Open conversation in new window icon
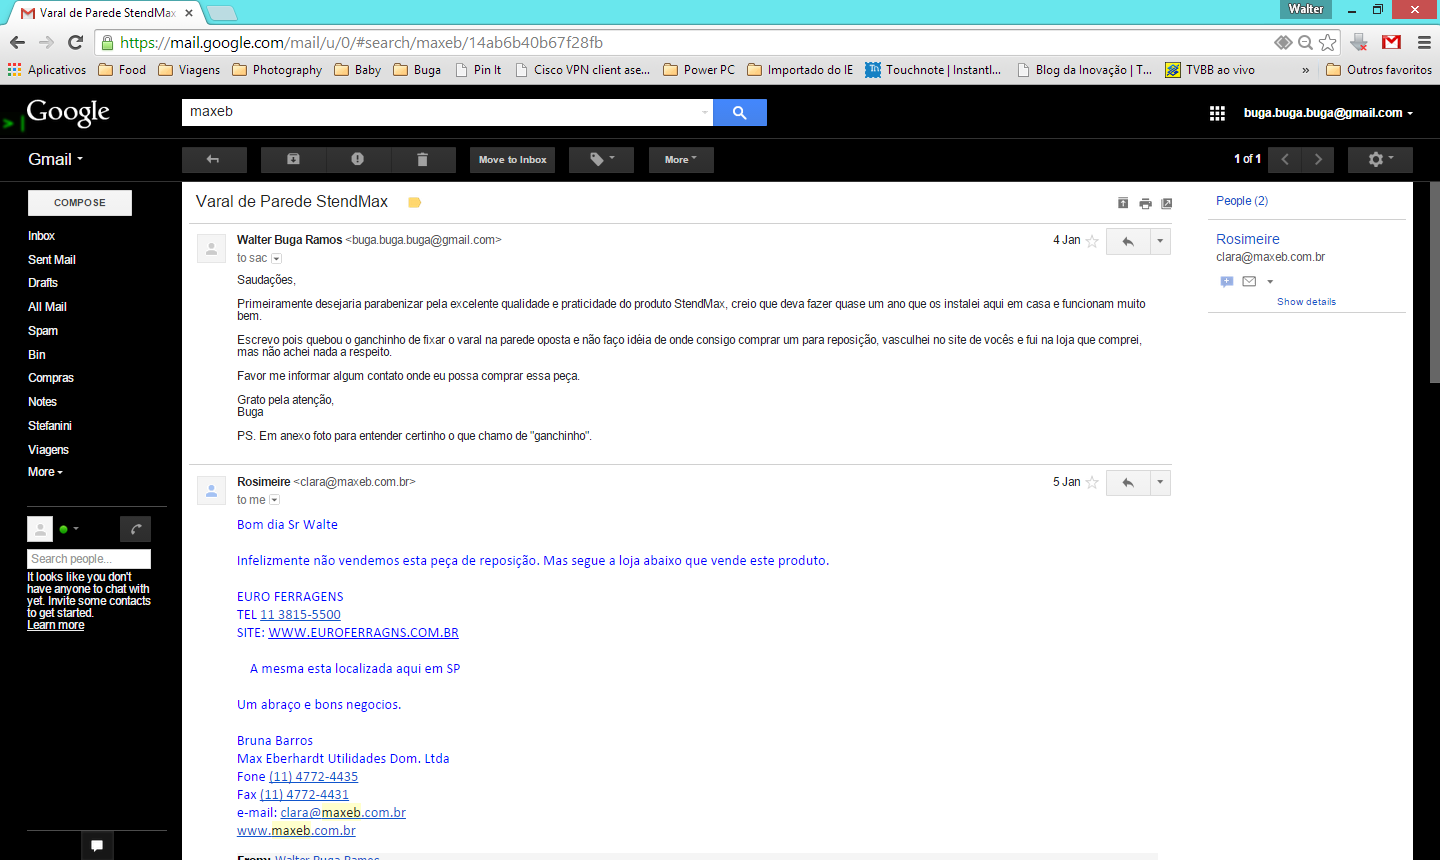Screen dimensions: 1440x860 click(1167, 203)
